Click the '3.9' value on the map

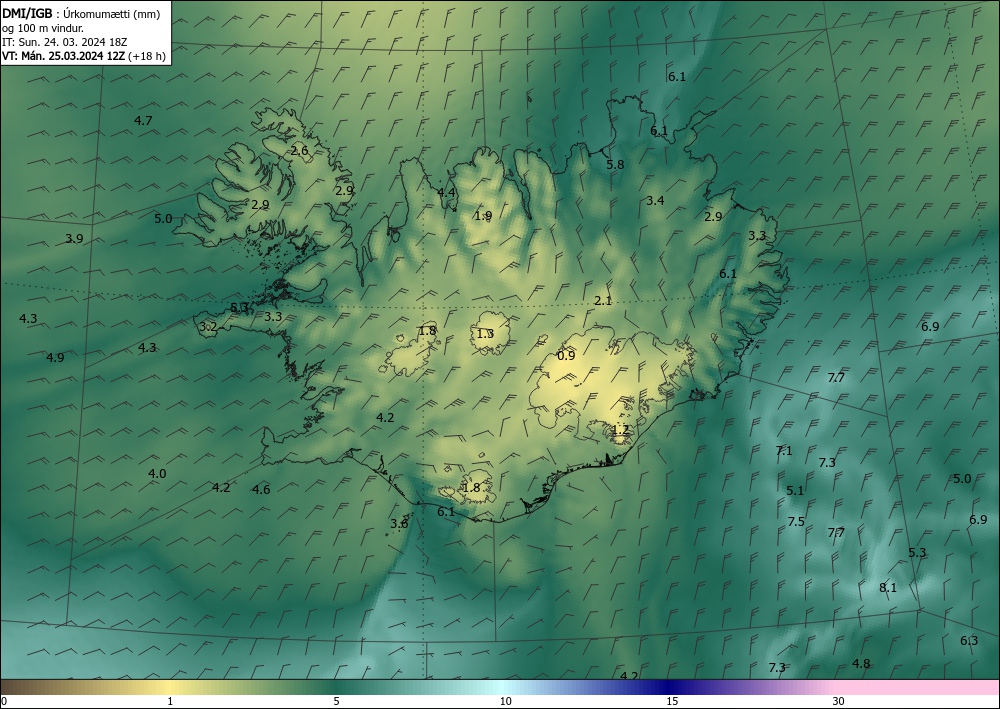pos(74,238)
